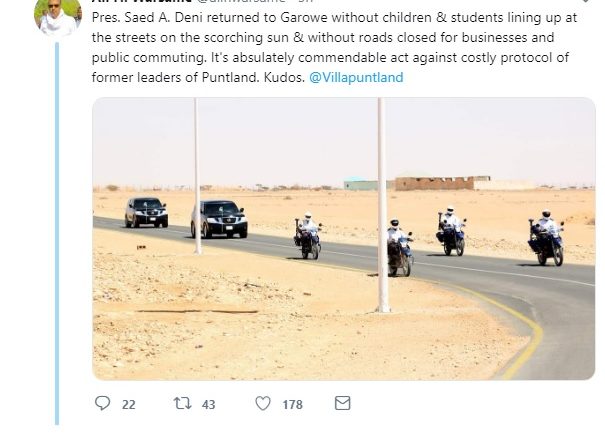Click the tweet text about Garowe
The width and height of the screenshot is (605, 438).
pyautogui.click(x=334, y=47)
